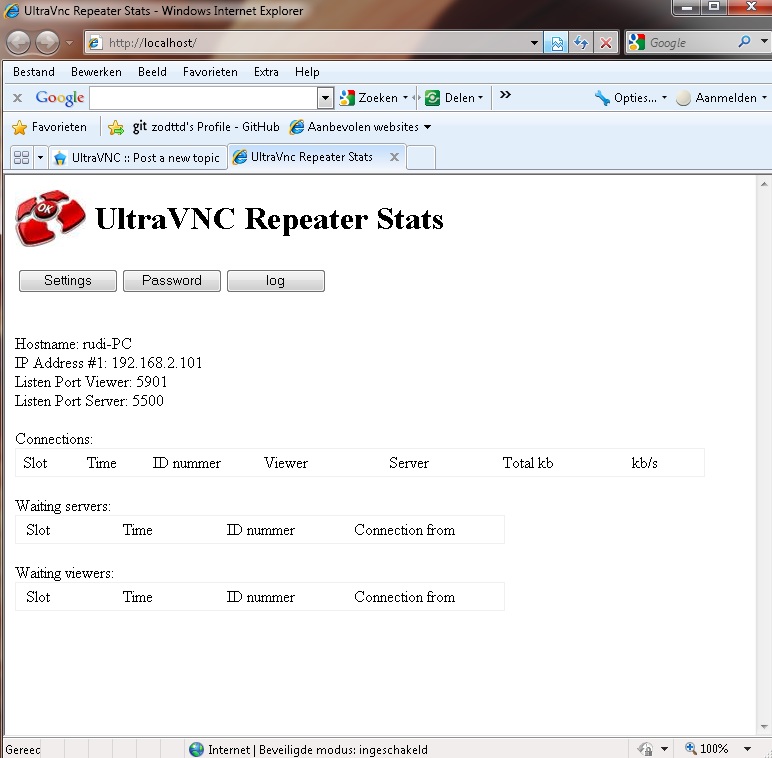
Task: Open the Beeld menu
Action: (152, 72)
